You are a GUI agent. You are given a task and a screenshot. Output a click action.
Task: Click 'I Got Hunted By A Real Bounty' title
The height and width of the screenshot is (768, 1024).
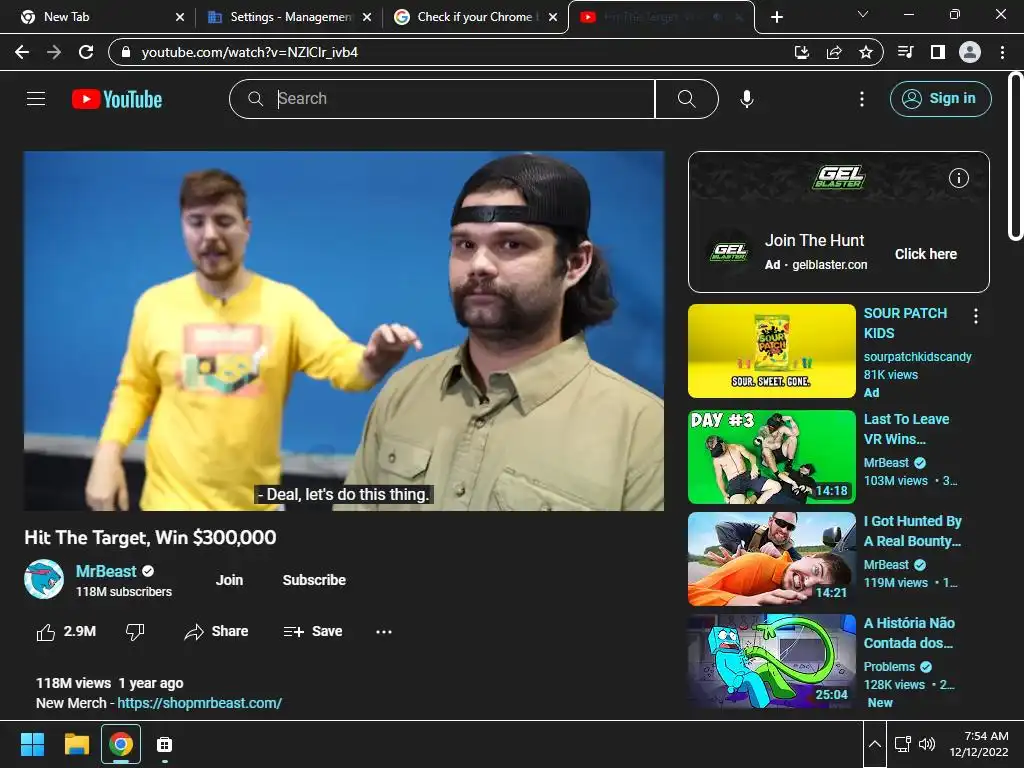[x=912, y=531]
